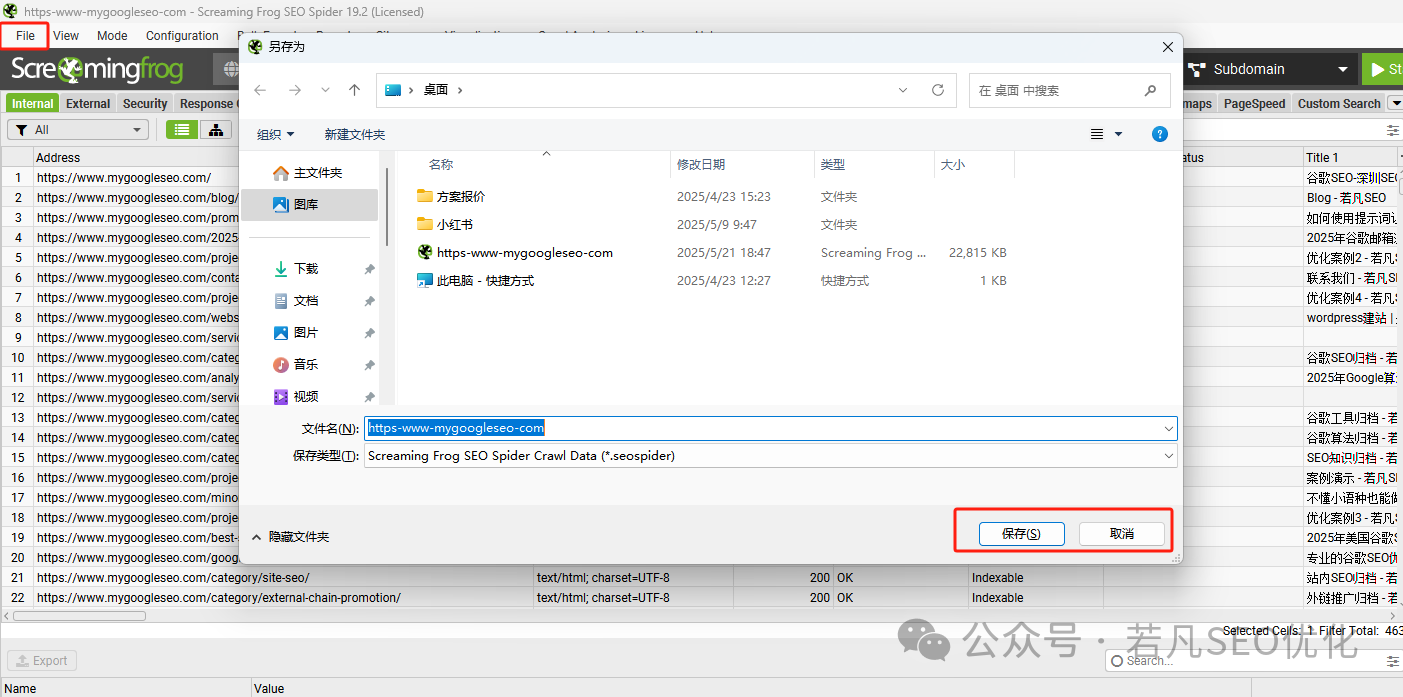Select the https-www-mygoogleseo-com crawl file
The height and width of the screenshot is (697, 1403).
[x=525, y=252]
